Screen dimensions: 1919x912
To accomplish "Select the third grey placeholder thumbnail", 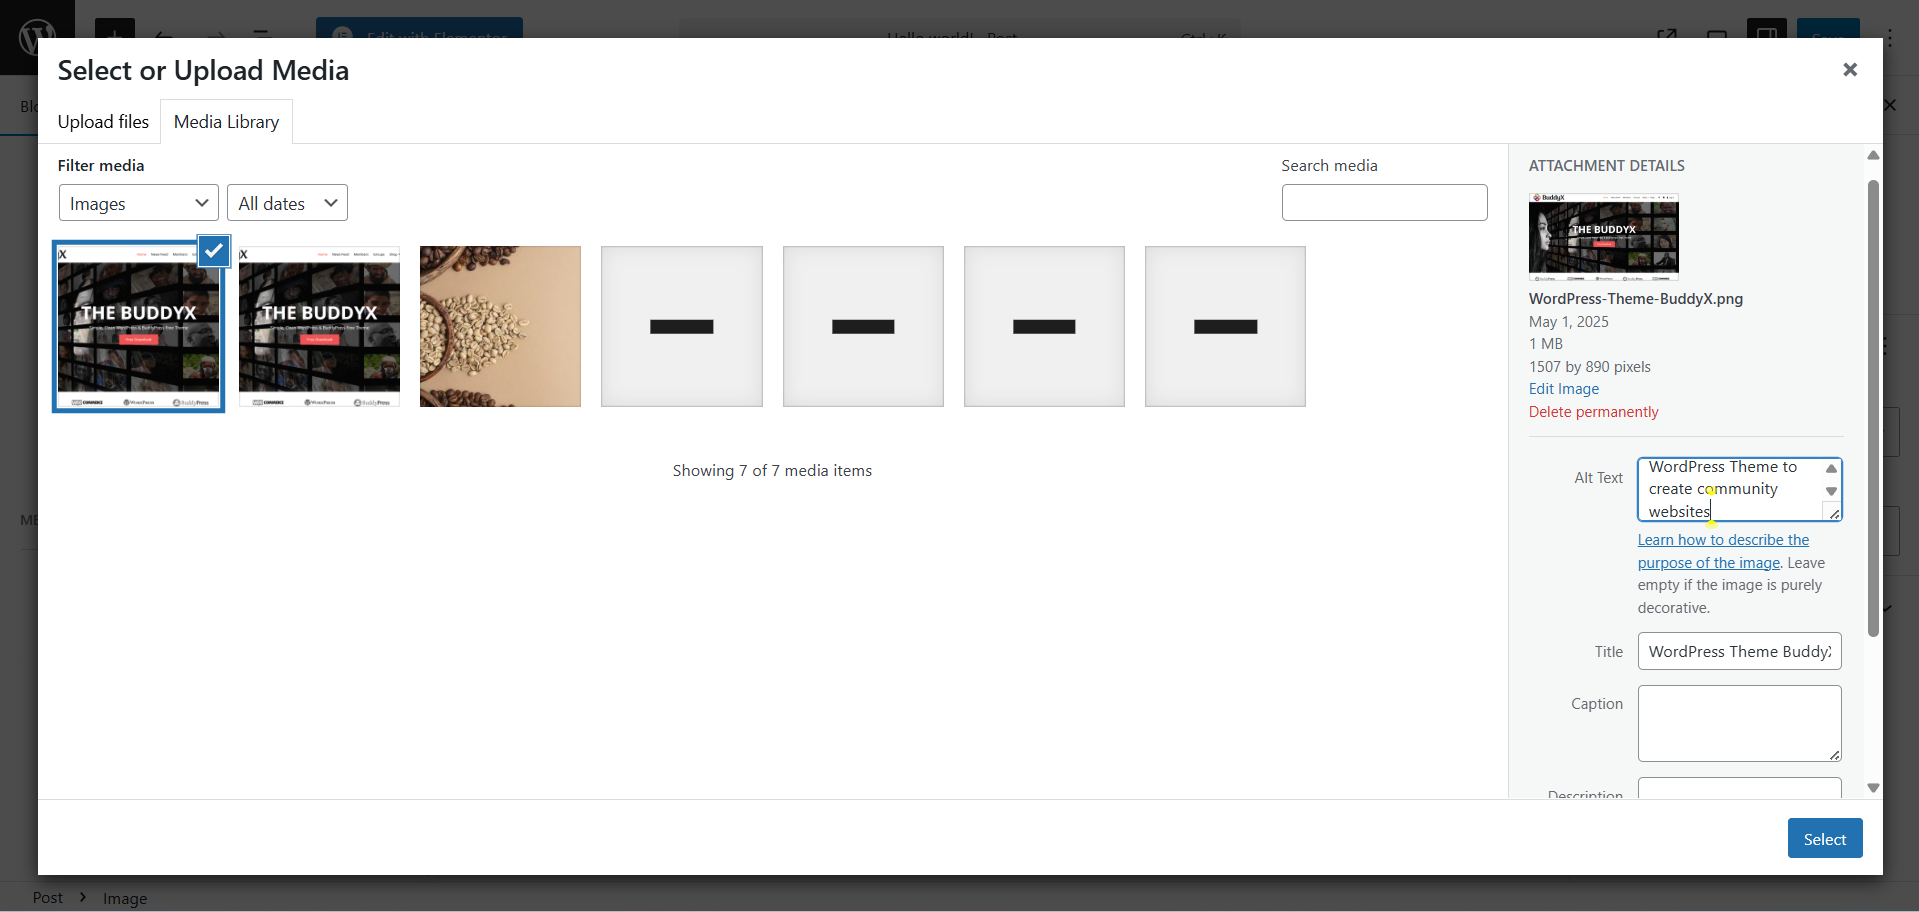I will click(1044, 326).
